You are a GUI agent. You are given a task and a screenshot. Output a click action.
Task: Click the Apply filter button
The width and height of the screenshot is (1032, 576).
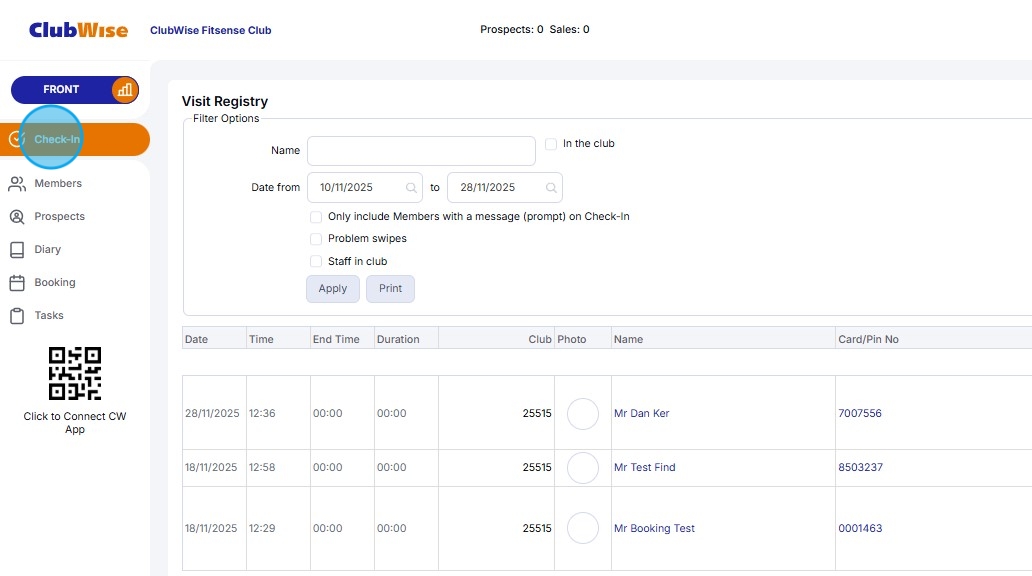tap(333, 288)
